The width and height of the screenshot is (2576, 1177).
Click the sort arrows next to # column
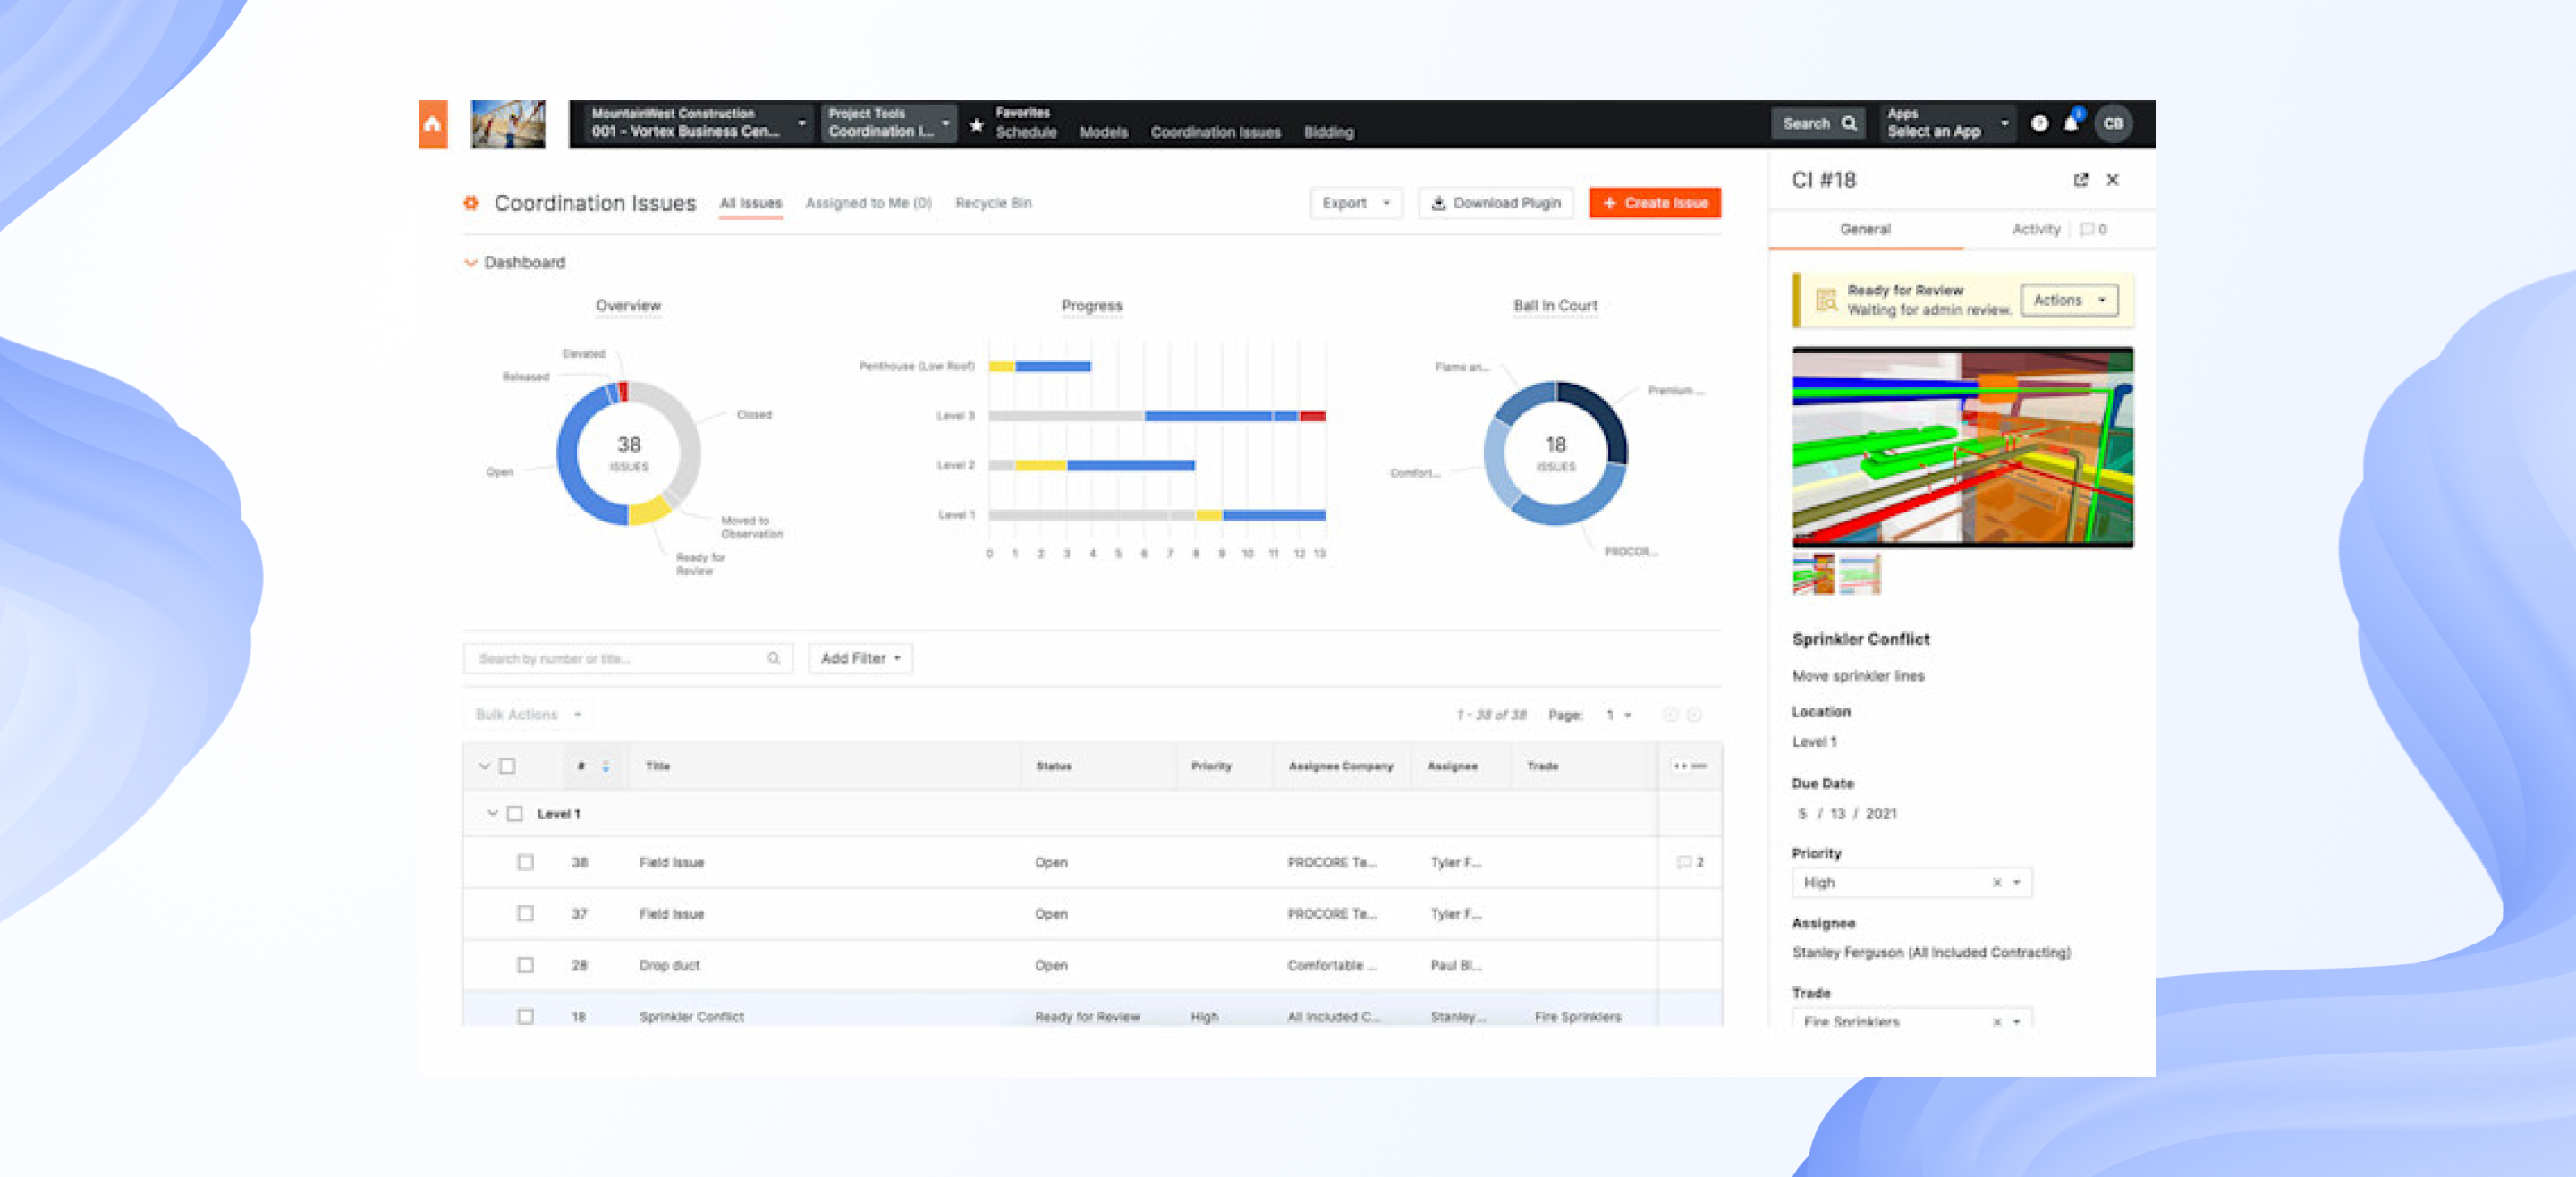click(x=605, y=766)
